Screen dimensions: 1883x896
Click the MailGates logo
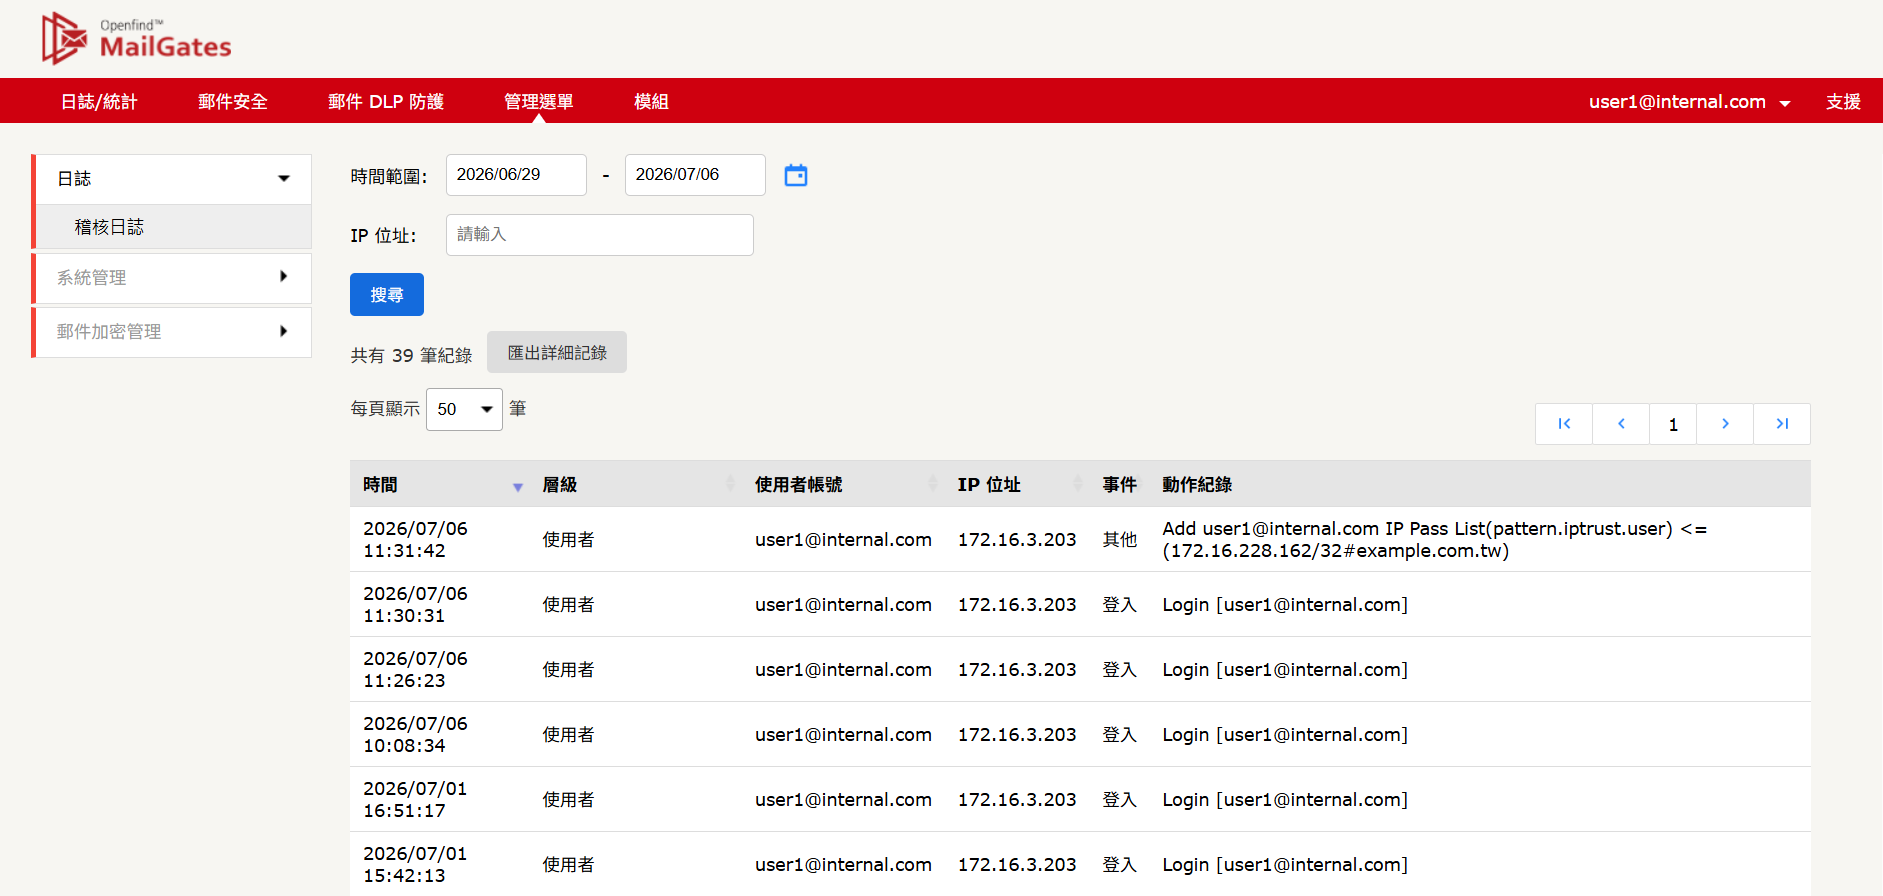tap(137, 38)
